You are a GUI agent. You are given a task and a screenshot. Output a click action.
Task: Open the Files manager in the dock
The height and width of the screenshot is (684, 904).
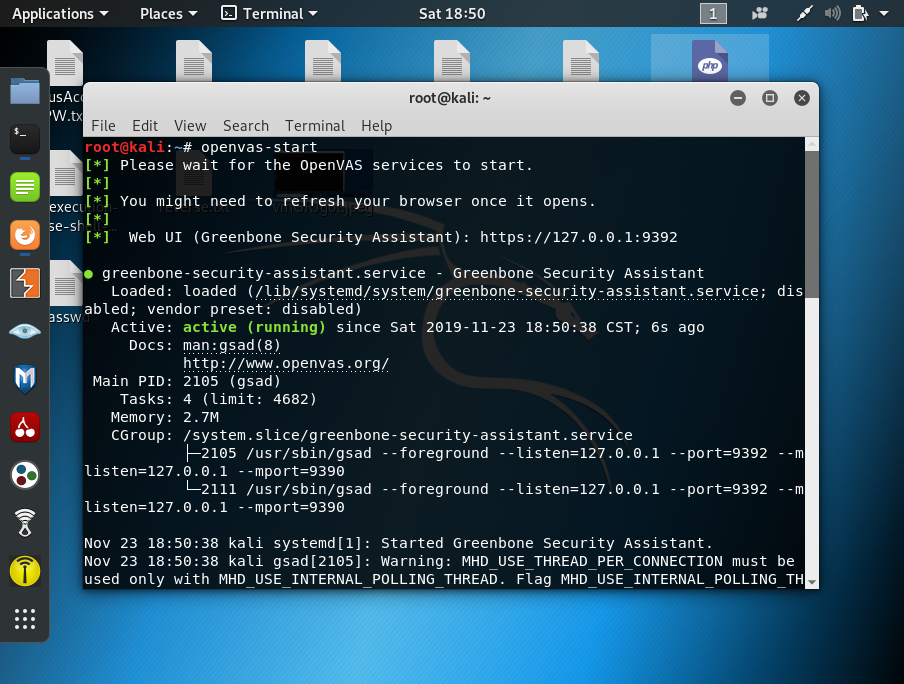(x=25, y=92)
